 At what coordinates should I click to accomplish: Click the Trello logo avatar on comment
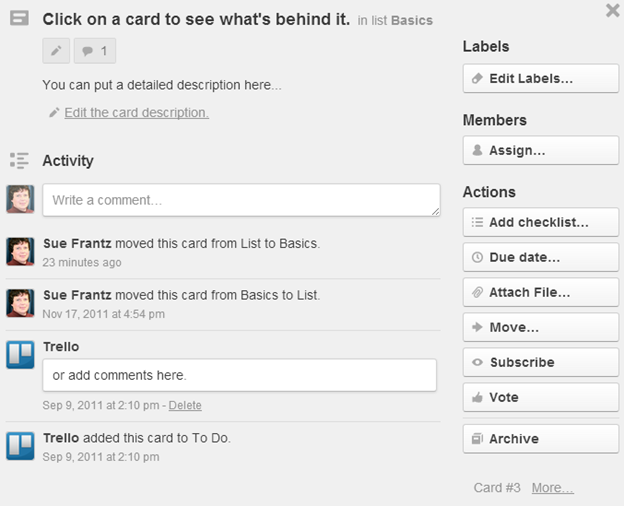tap(20, 355)
